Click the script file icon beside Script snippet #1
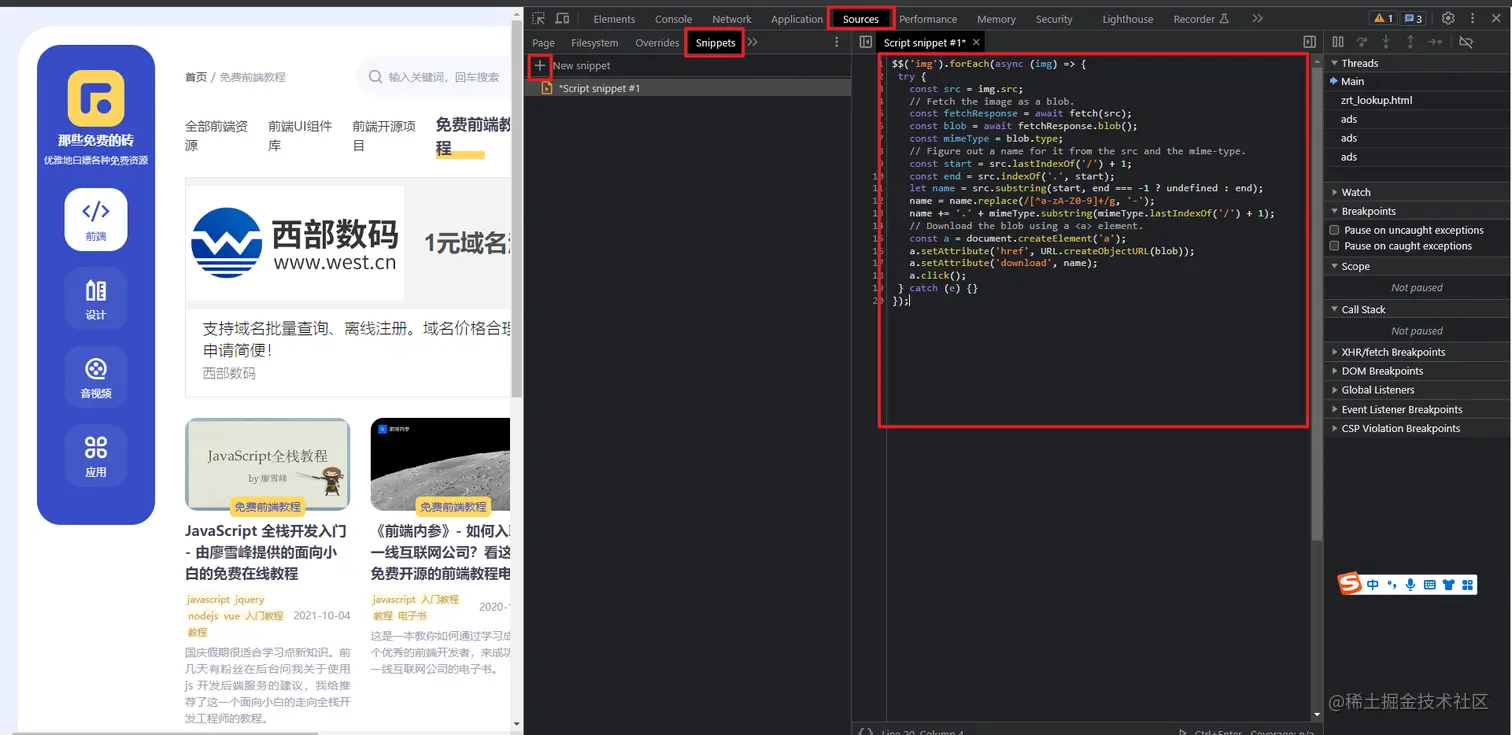 click(547, 88)
